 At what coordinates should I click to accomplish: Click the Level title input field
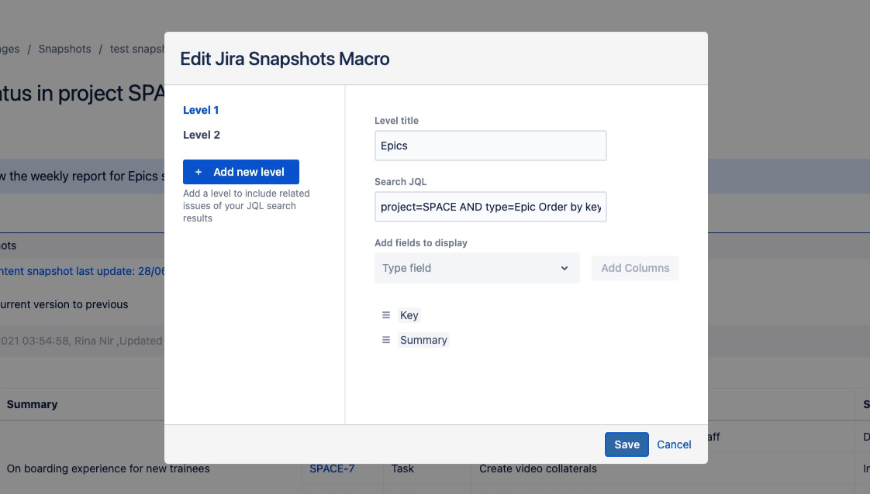click(490, 146)
